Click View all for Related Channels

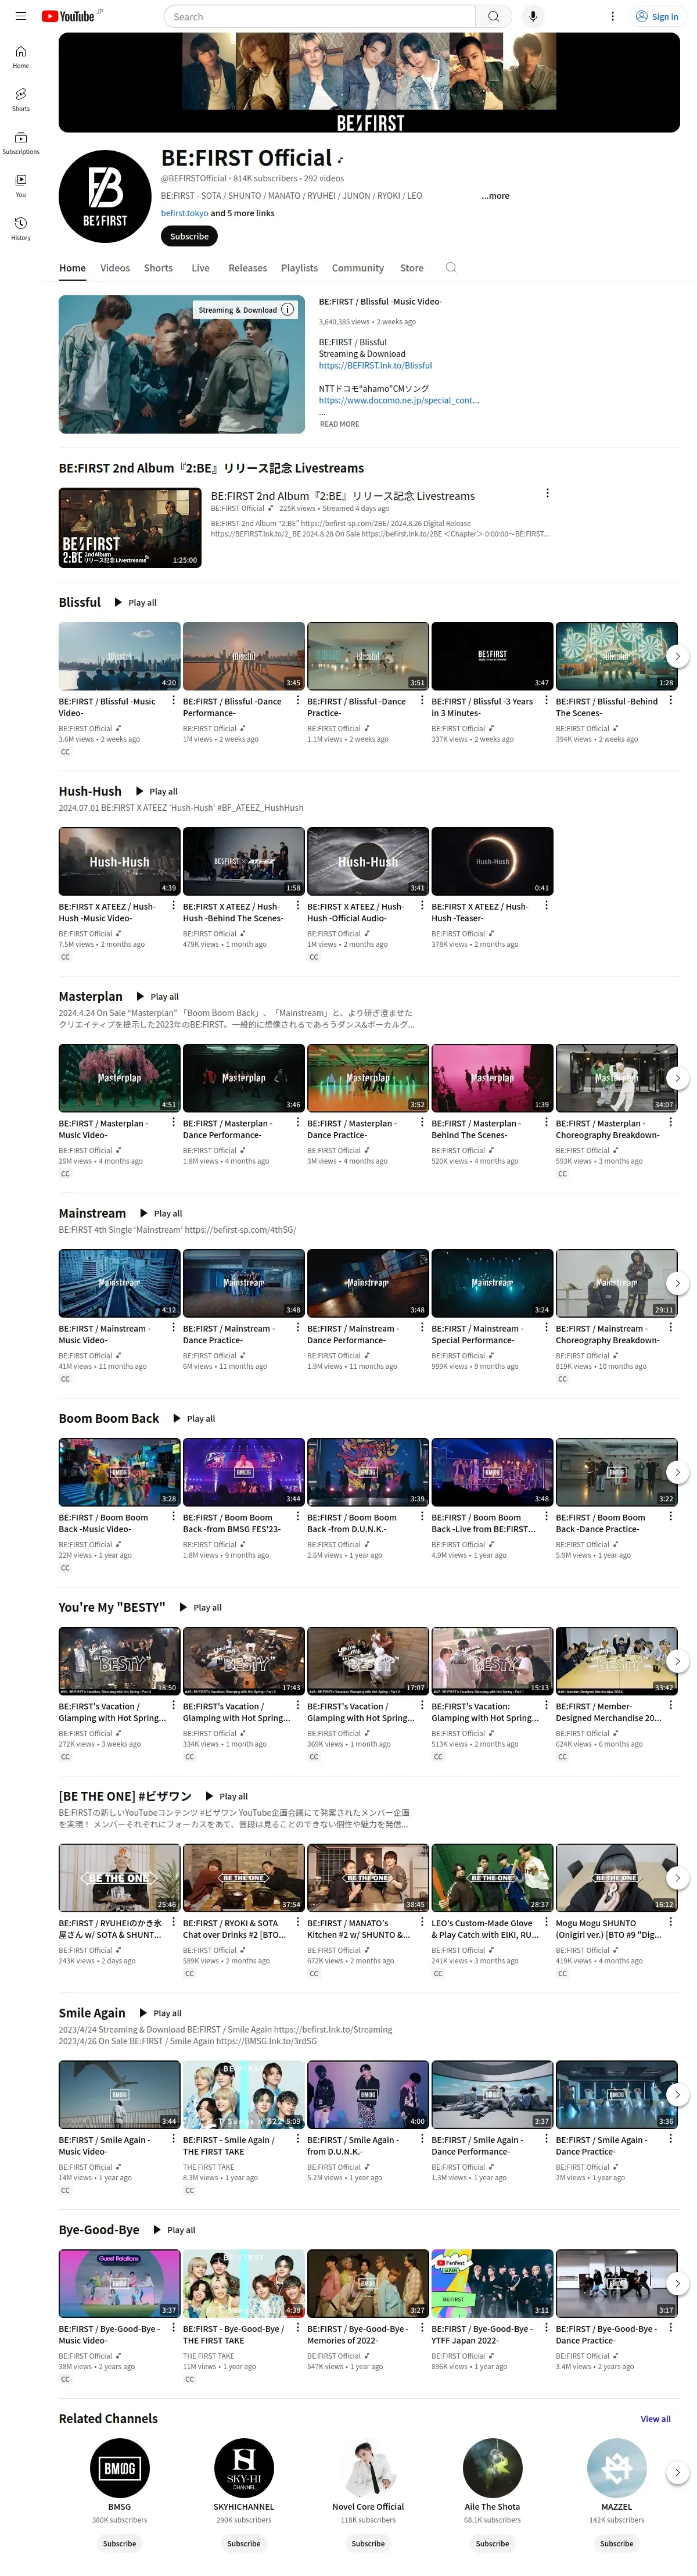pyautogui.click(x=656, y=2418)
